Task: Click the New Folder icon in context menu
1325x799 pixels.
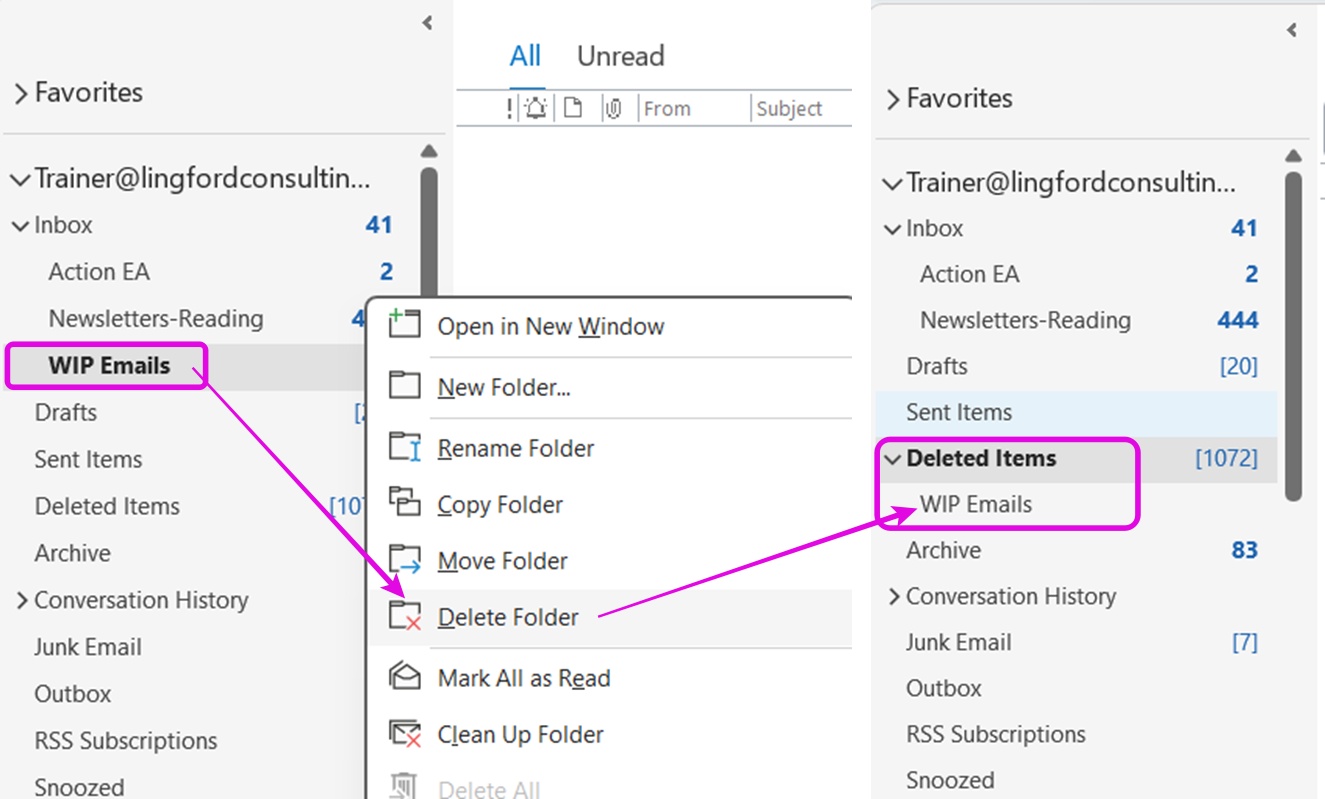Action: [404, 386]
